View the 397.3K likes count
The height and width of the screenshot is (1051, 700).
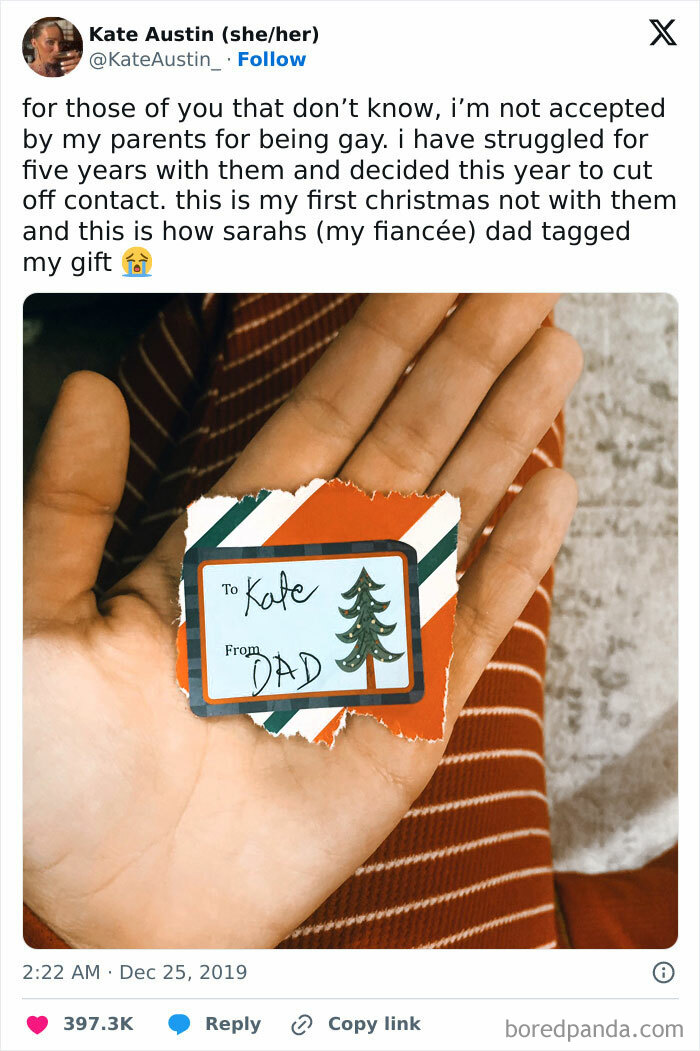[99, 1024]
